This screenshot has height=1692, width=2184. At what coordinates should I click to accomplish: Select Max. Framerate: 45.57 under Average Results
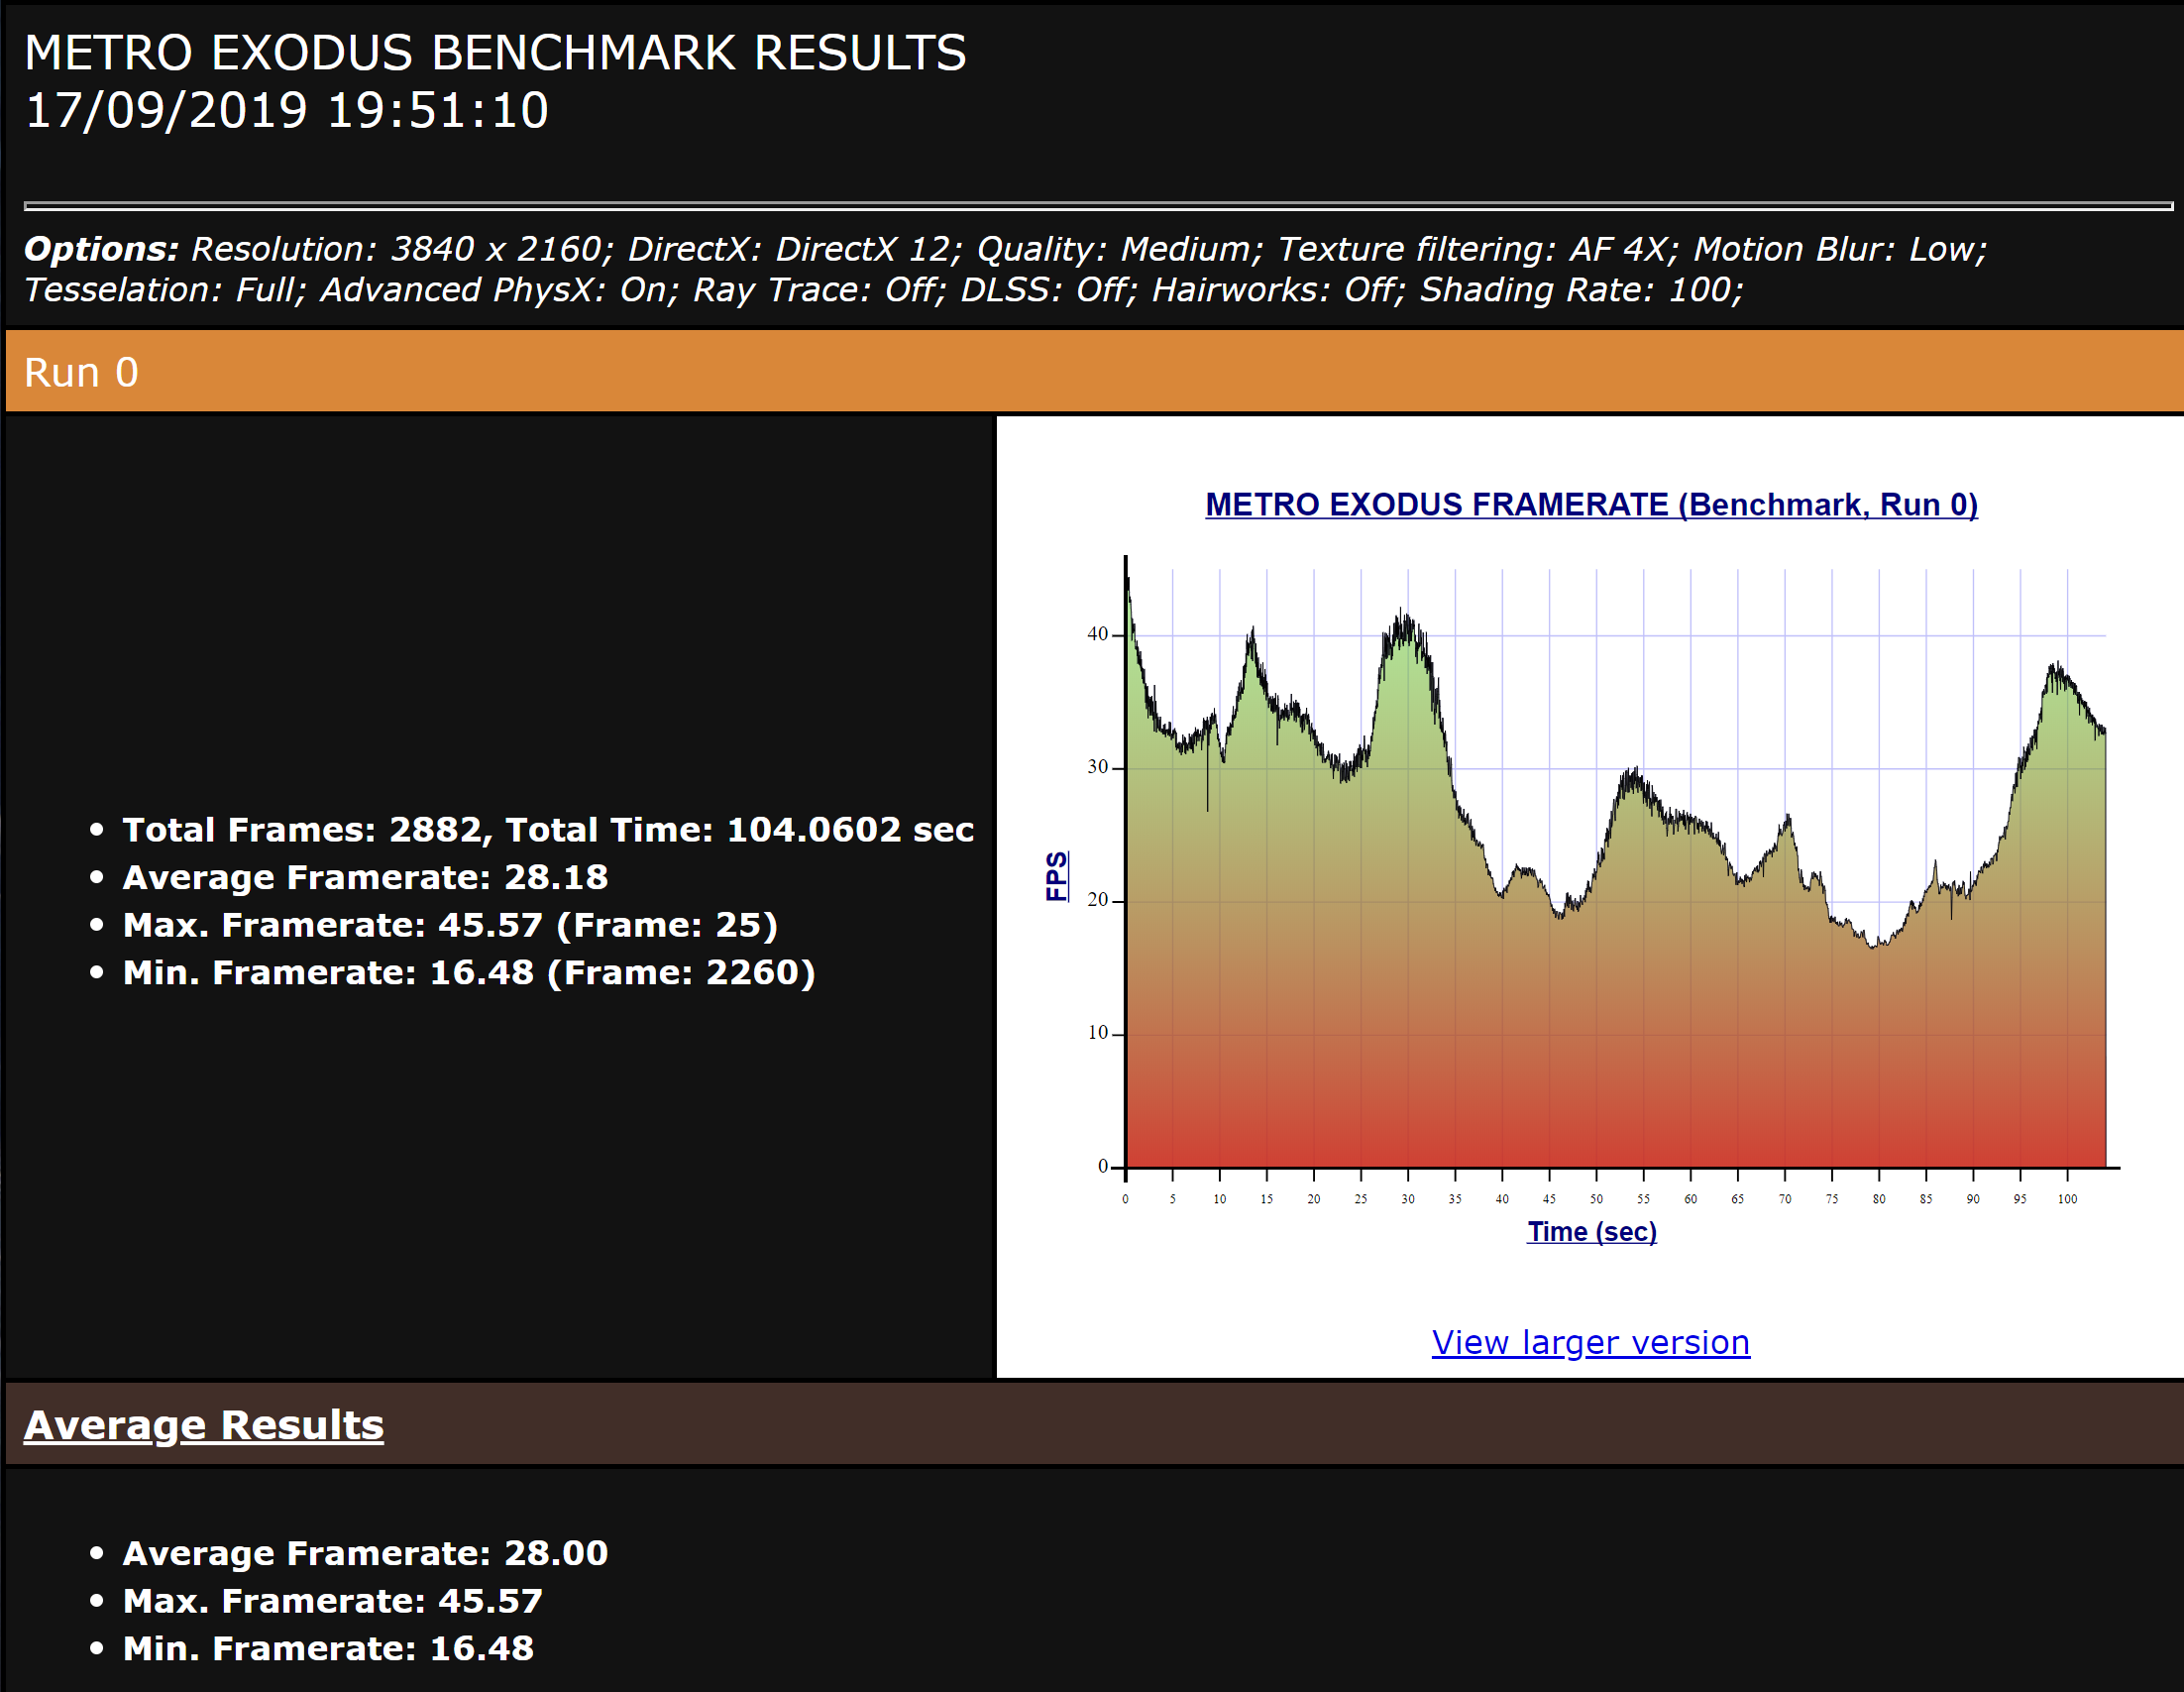pos(332,1601)
